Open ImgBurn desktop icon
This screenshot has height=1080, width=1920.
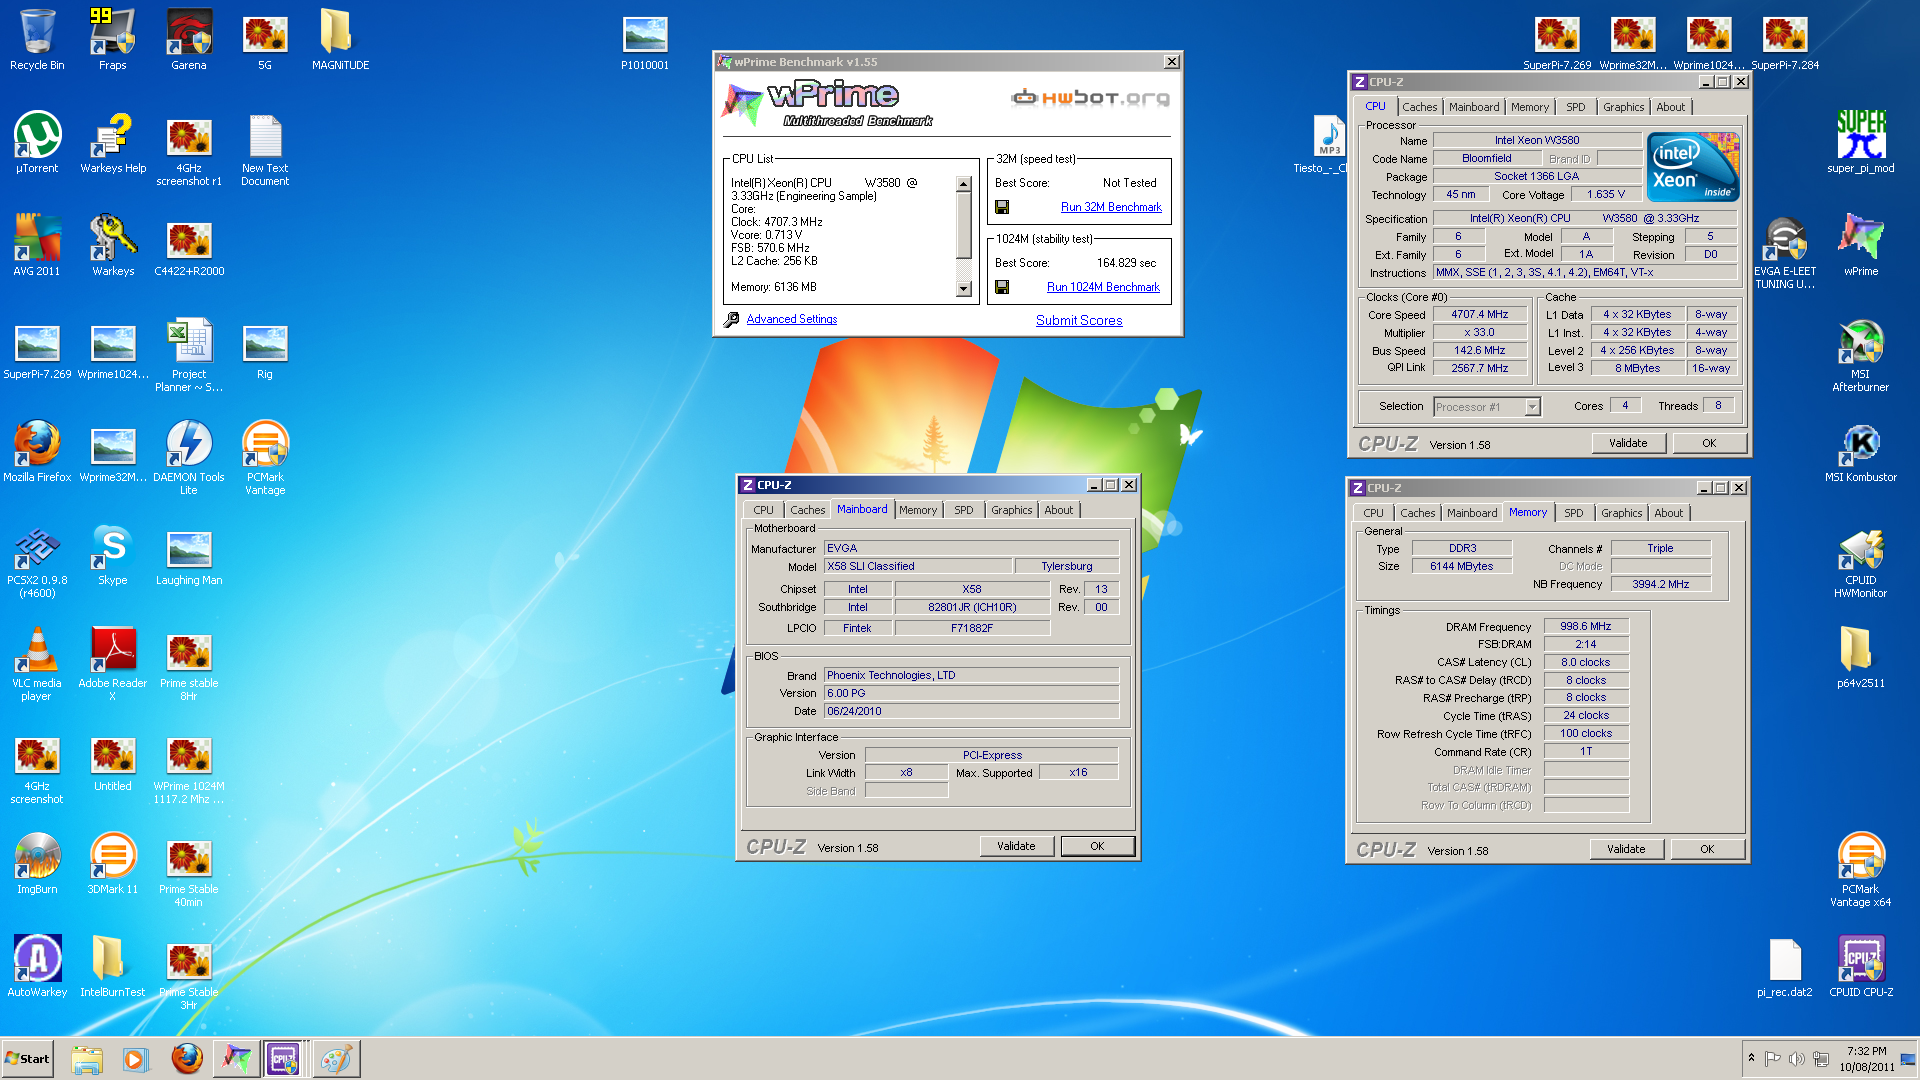tap(37, 864)
